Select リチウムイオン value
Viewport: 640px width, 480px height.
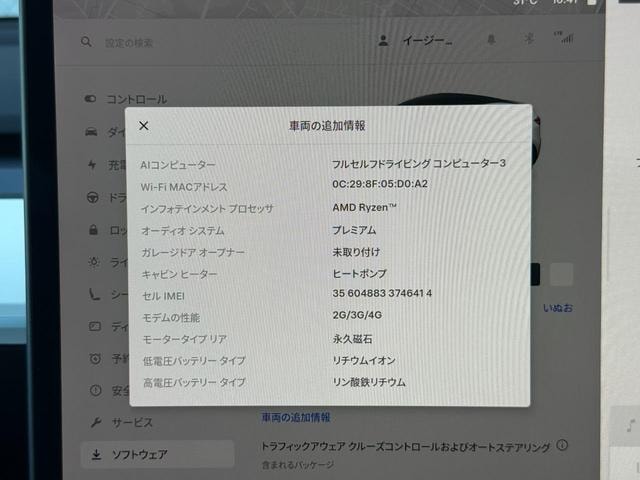pyautogui.click(x=364, y=360)
